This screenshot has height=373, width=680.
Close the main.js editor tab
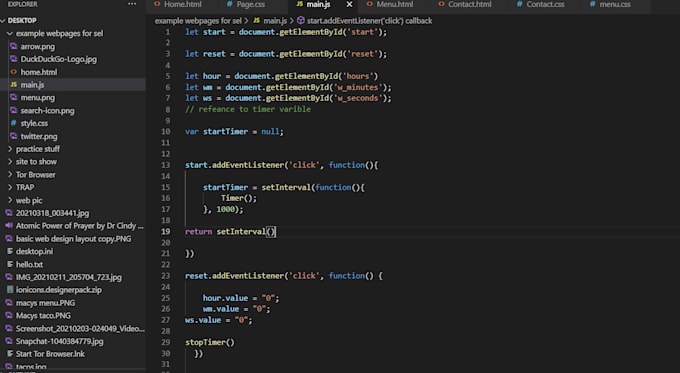[x=350, y=4]
